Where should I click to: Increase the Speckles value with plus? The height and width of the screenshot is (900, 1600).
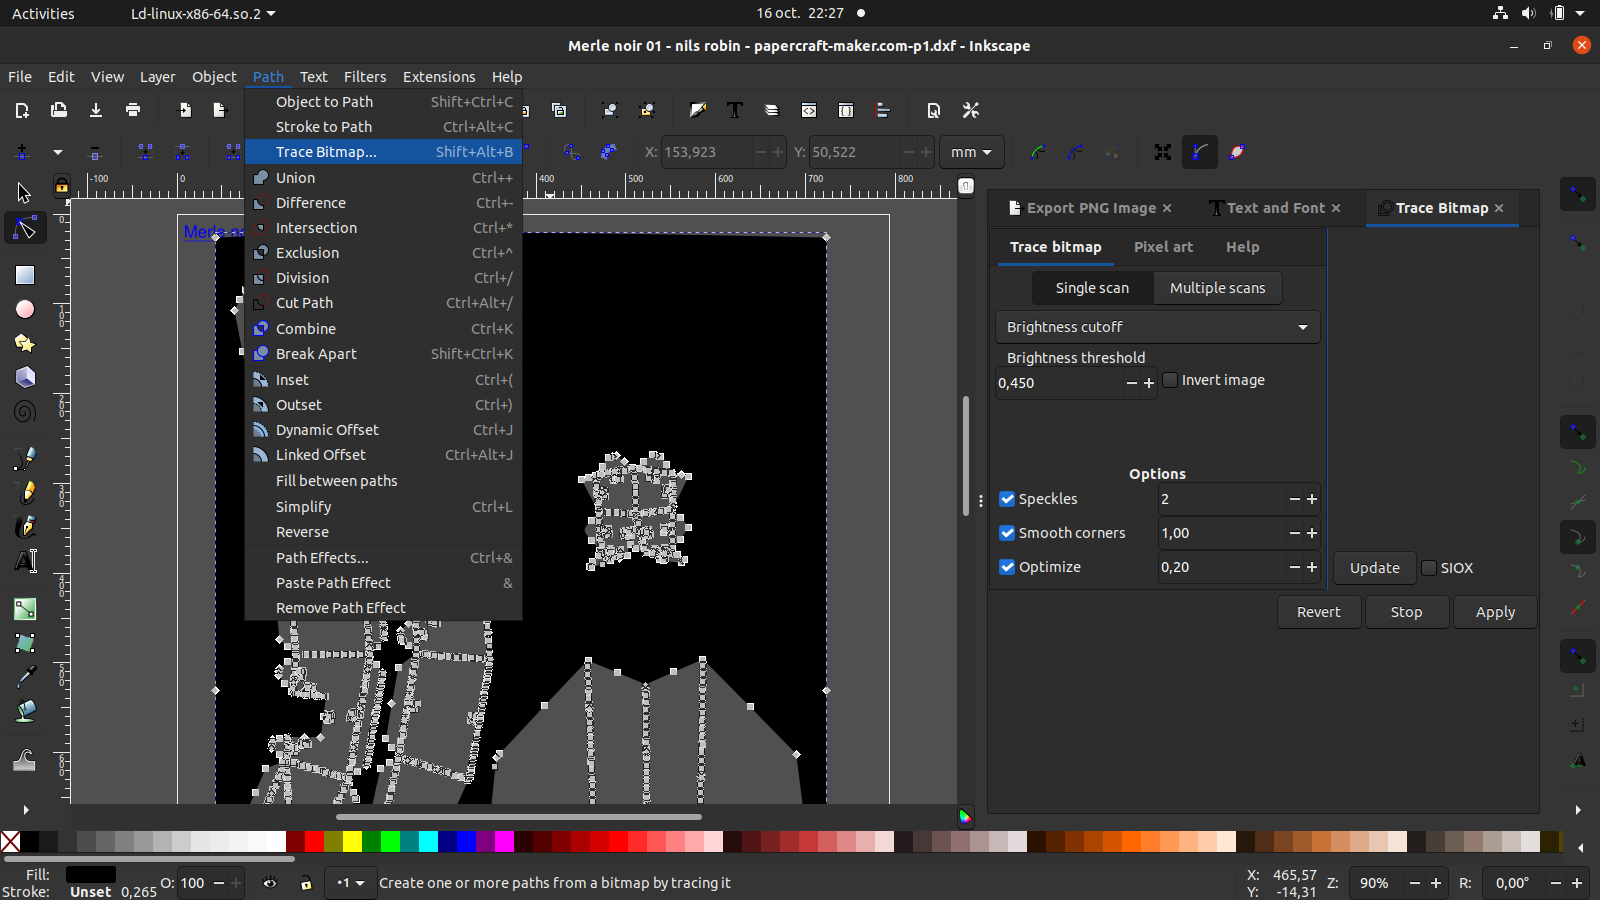1312,499
